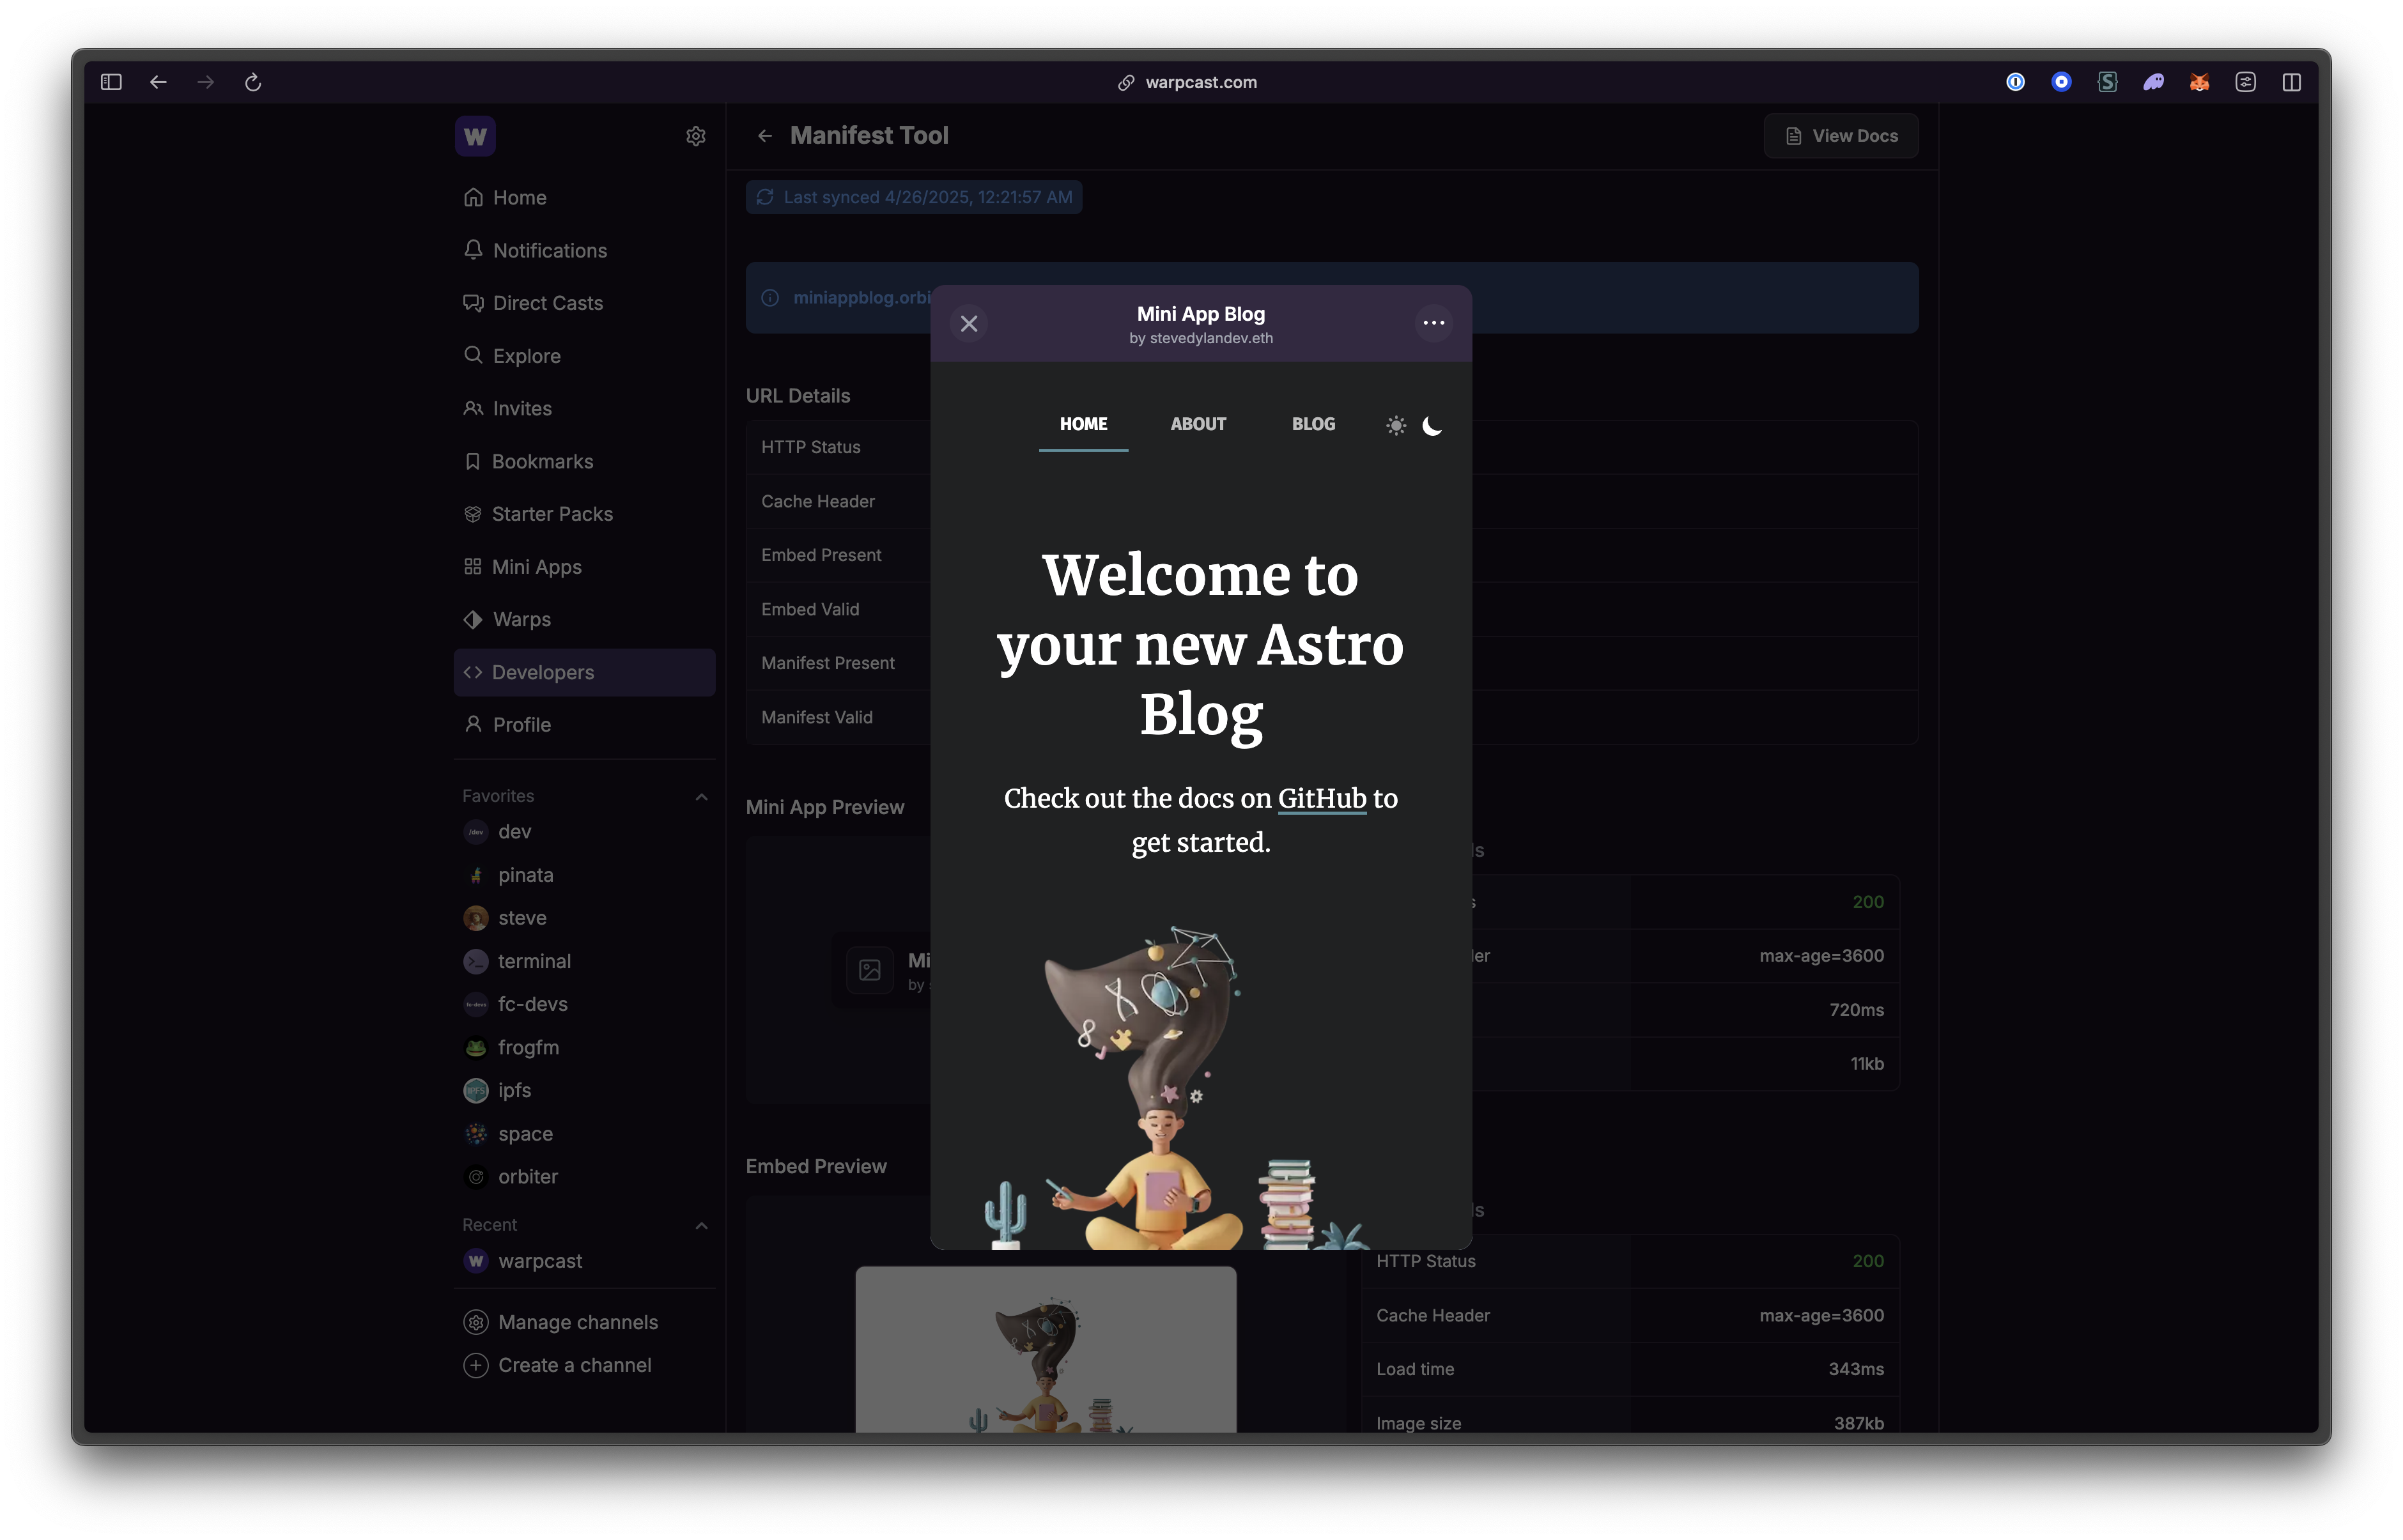Viewport: 2403px width, 1540px height.
Task: Collapse the Favorites section
Action: pyautogui.click(x=701, y=797)
